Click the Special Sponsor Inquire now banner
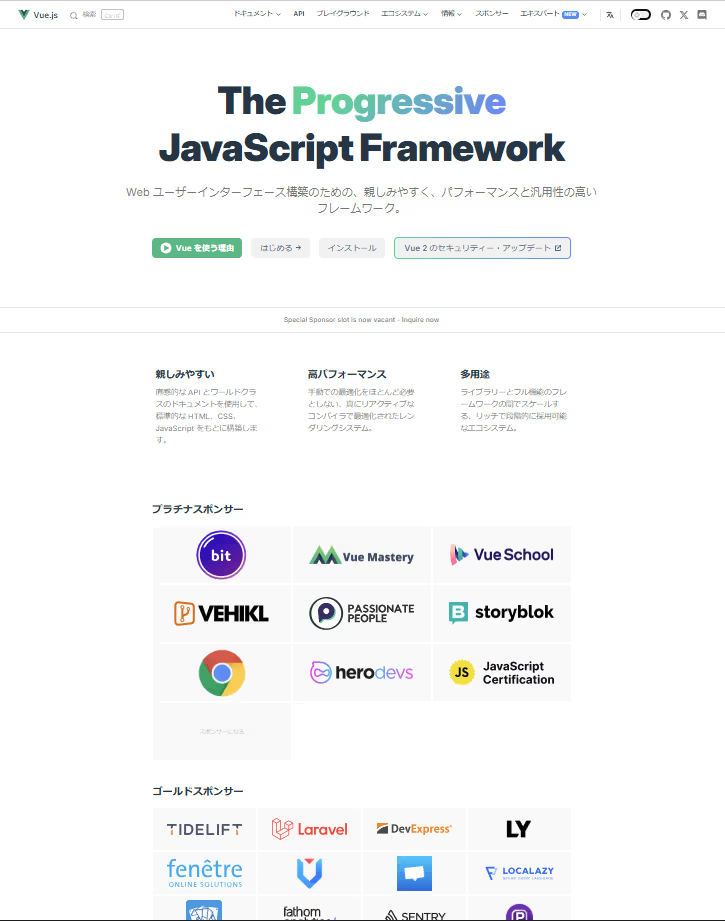Viewport: 725px width, 921px height. (x=362, y=320)
